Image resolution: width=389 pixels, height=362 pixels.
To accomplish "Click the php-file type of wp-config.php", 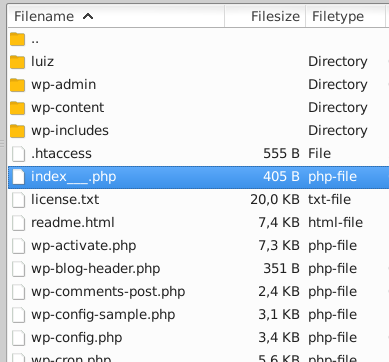I will tap(332, 338).
